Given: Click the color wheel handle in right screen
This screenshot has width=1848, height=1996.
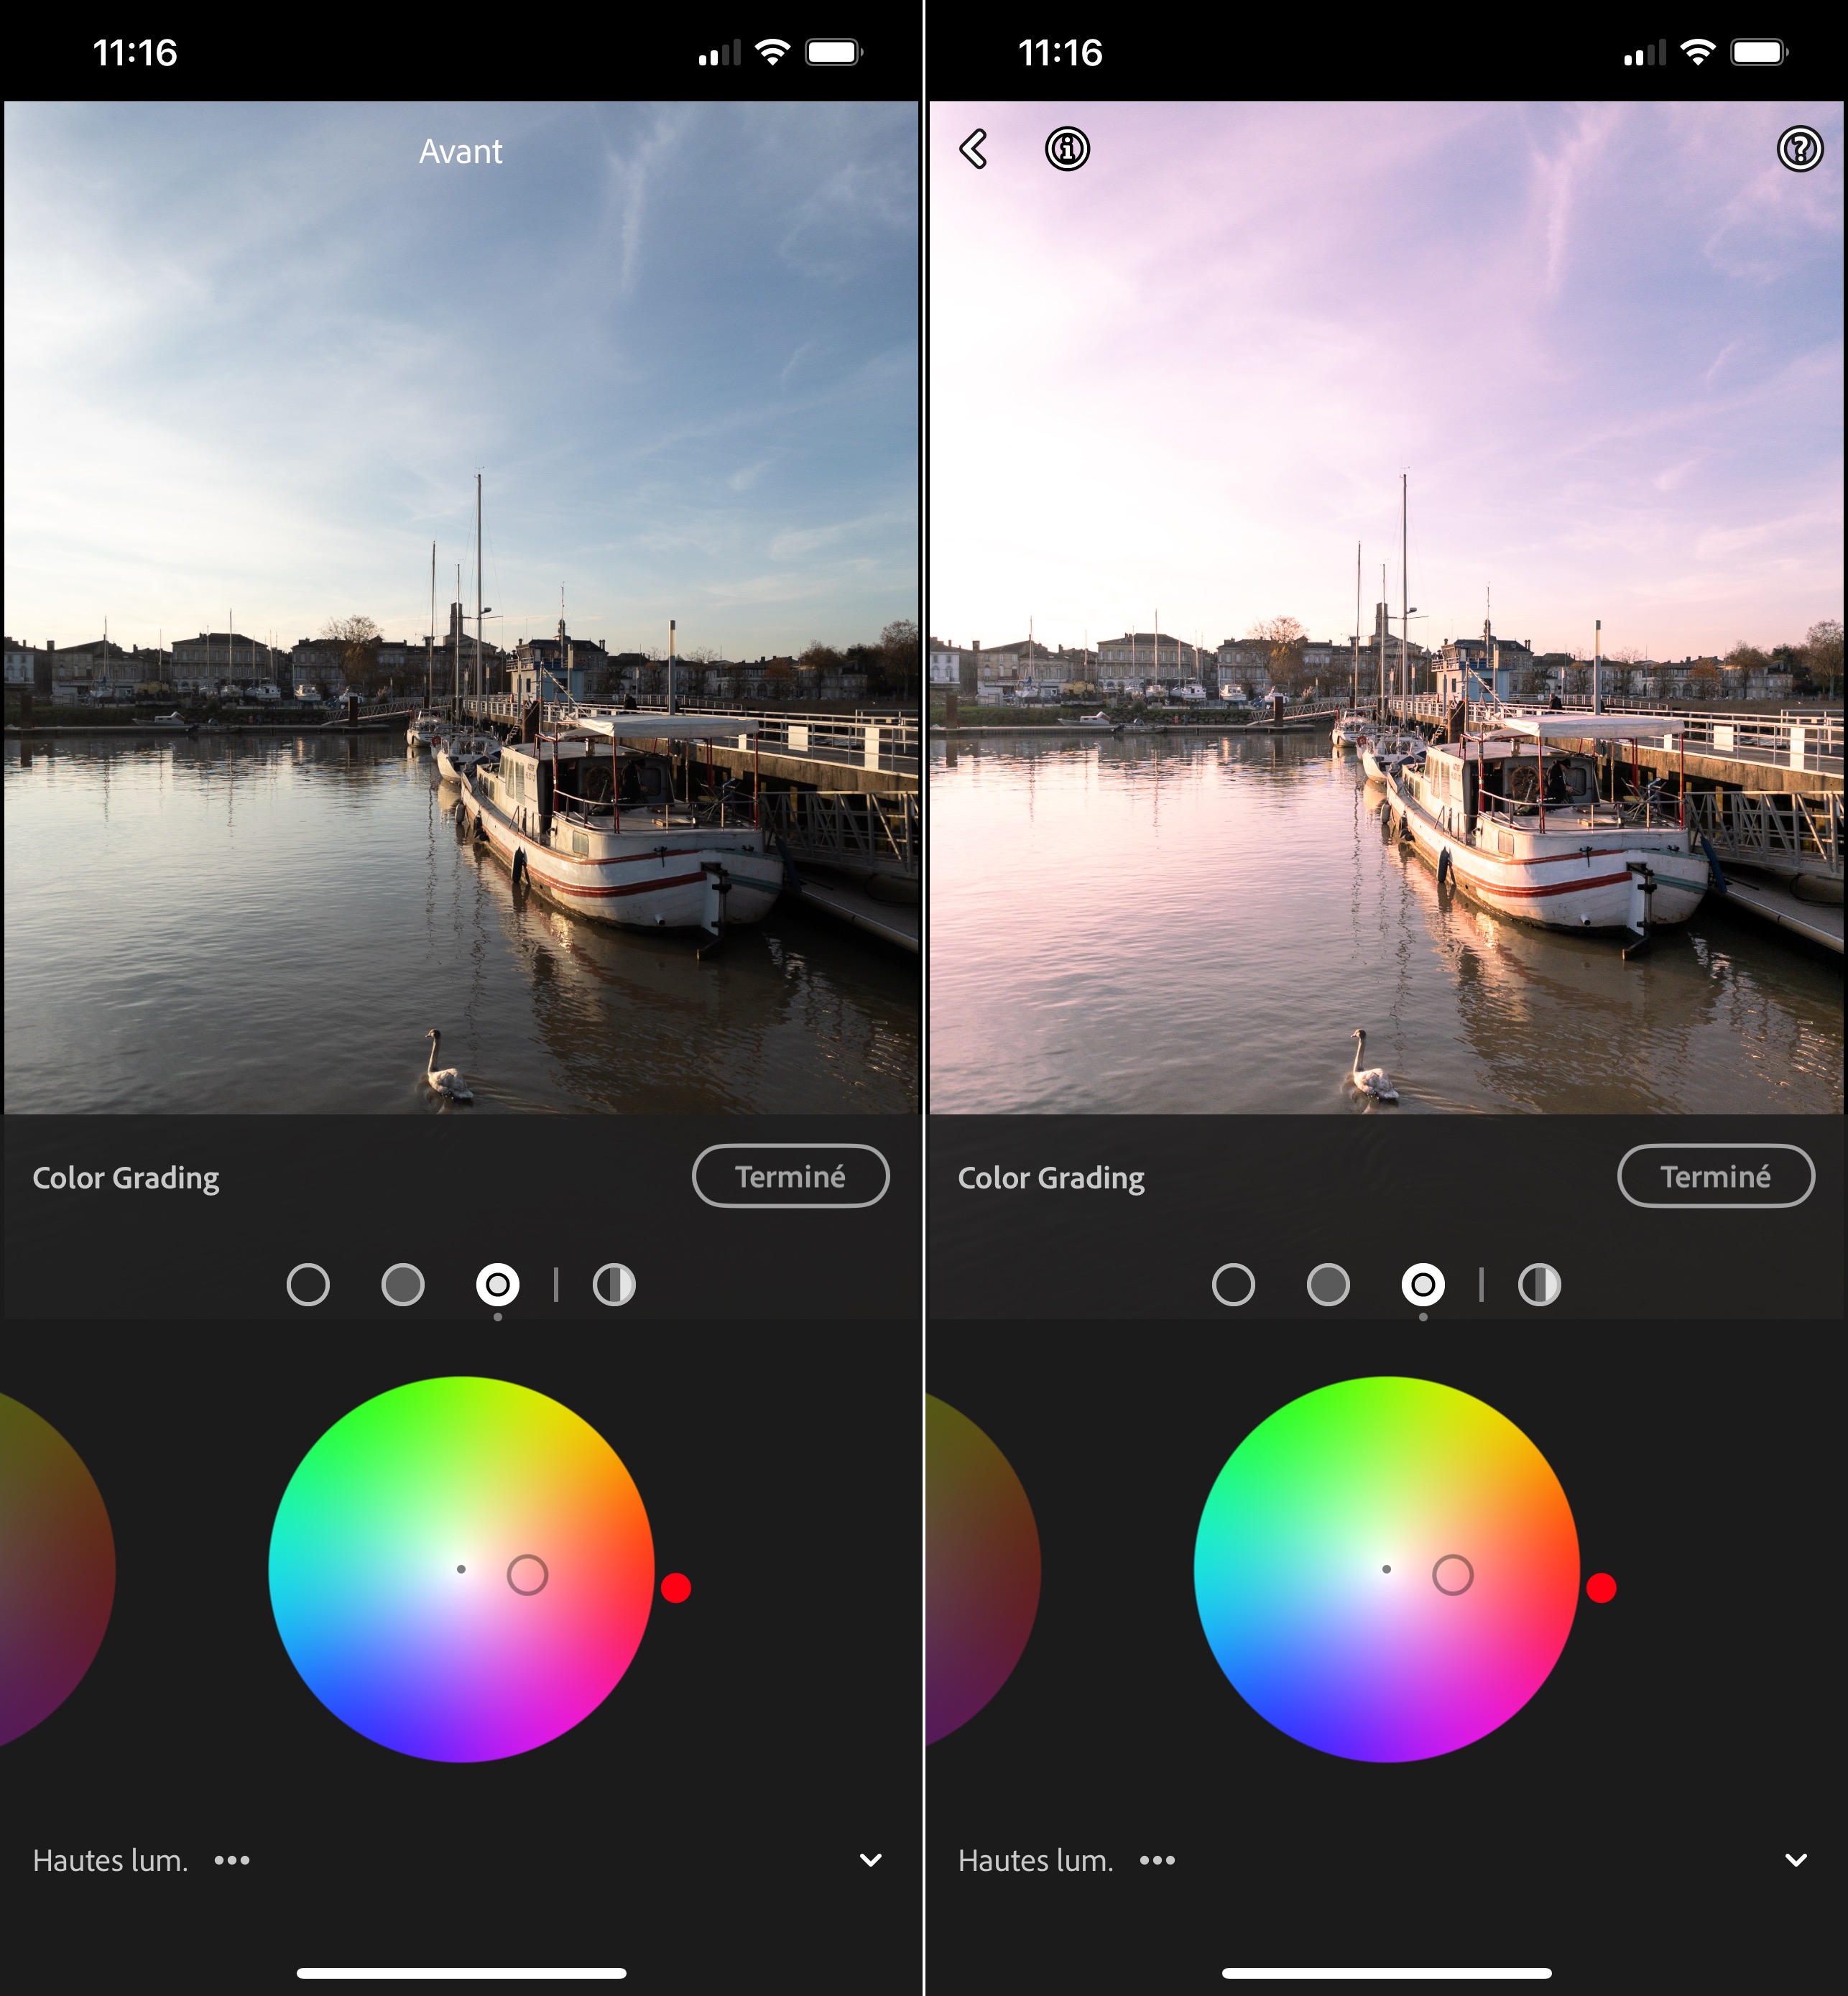Looking at the screenshot, I should (1452, 1575).
